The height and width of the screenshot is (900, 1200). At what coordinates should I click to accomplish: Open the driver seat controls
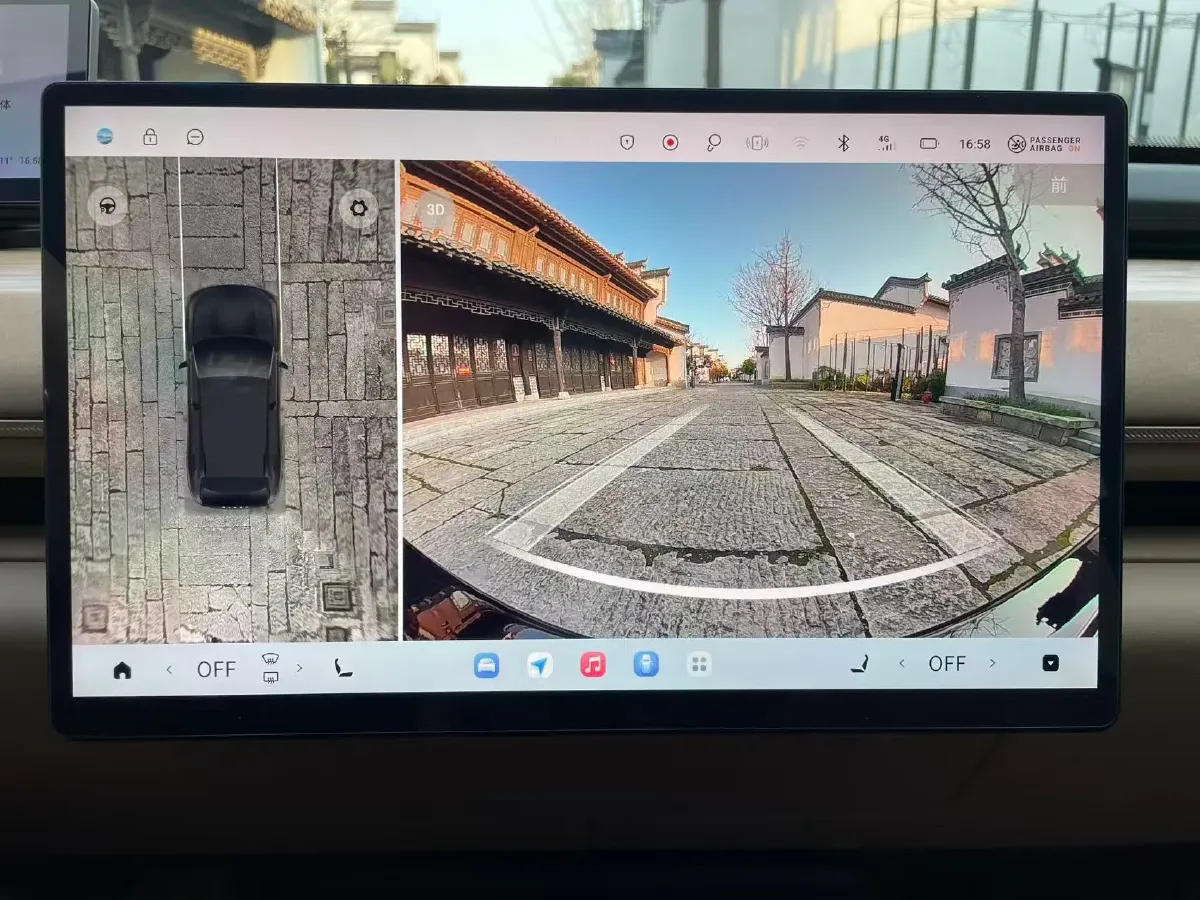pos(343,668)
